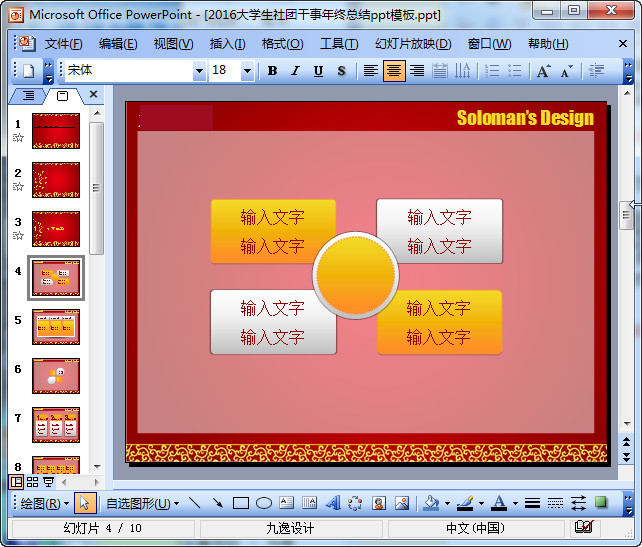Decrease font size
The height and width of the screenshot is (547, 642).
[567, 71]
